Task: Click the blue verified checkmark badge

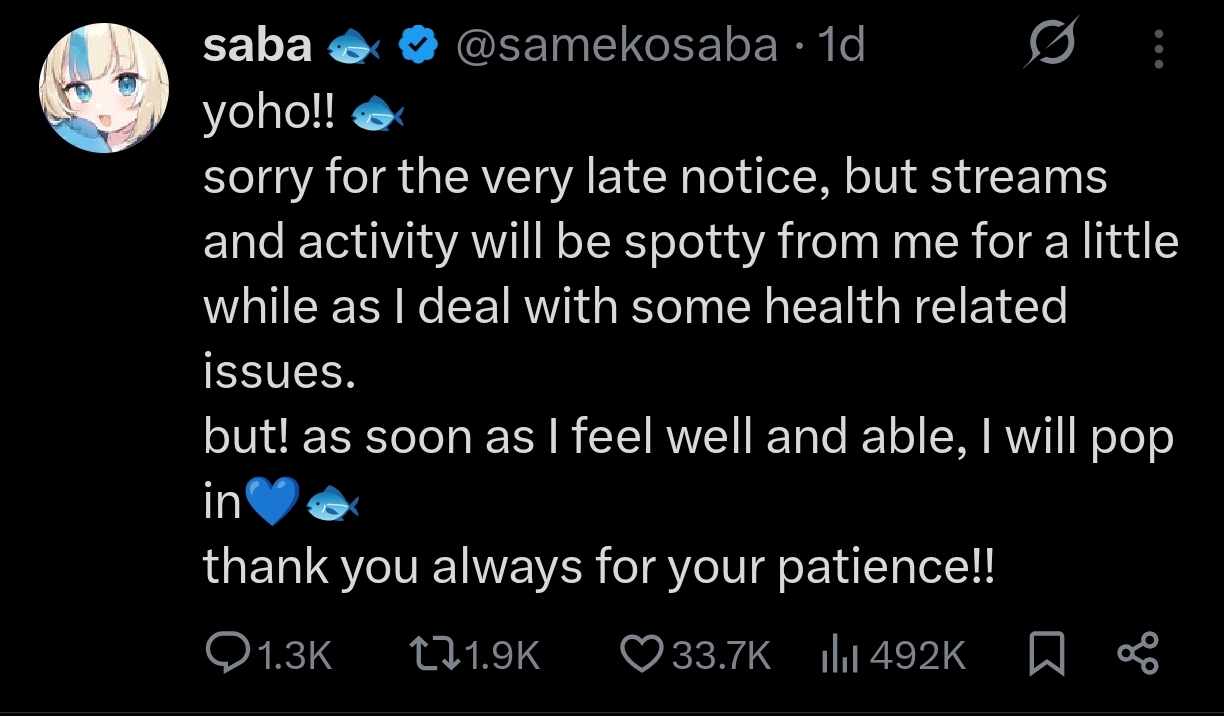Action: (416, 46)
